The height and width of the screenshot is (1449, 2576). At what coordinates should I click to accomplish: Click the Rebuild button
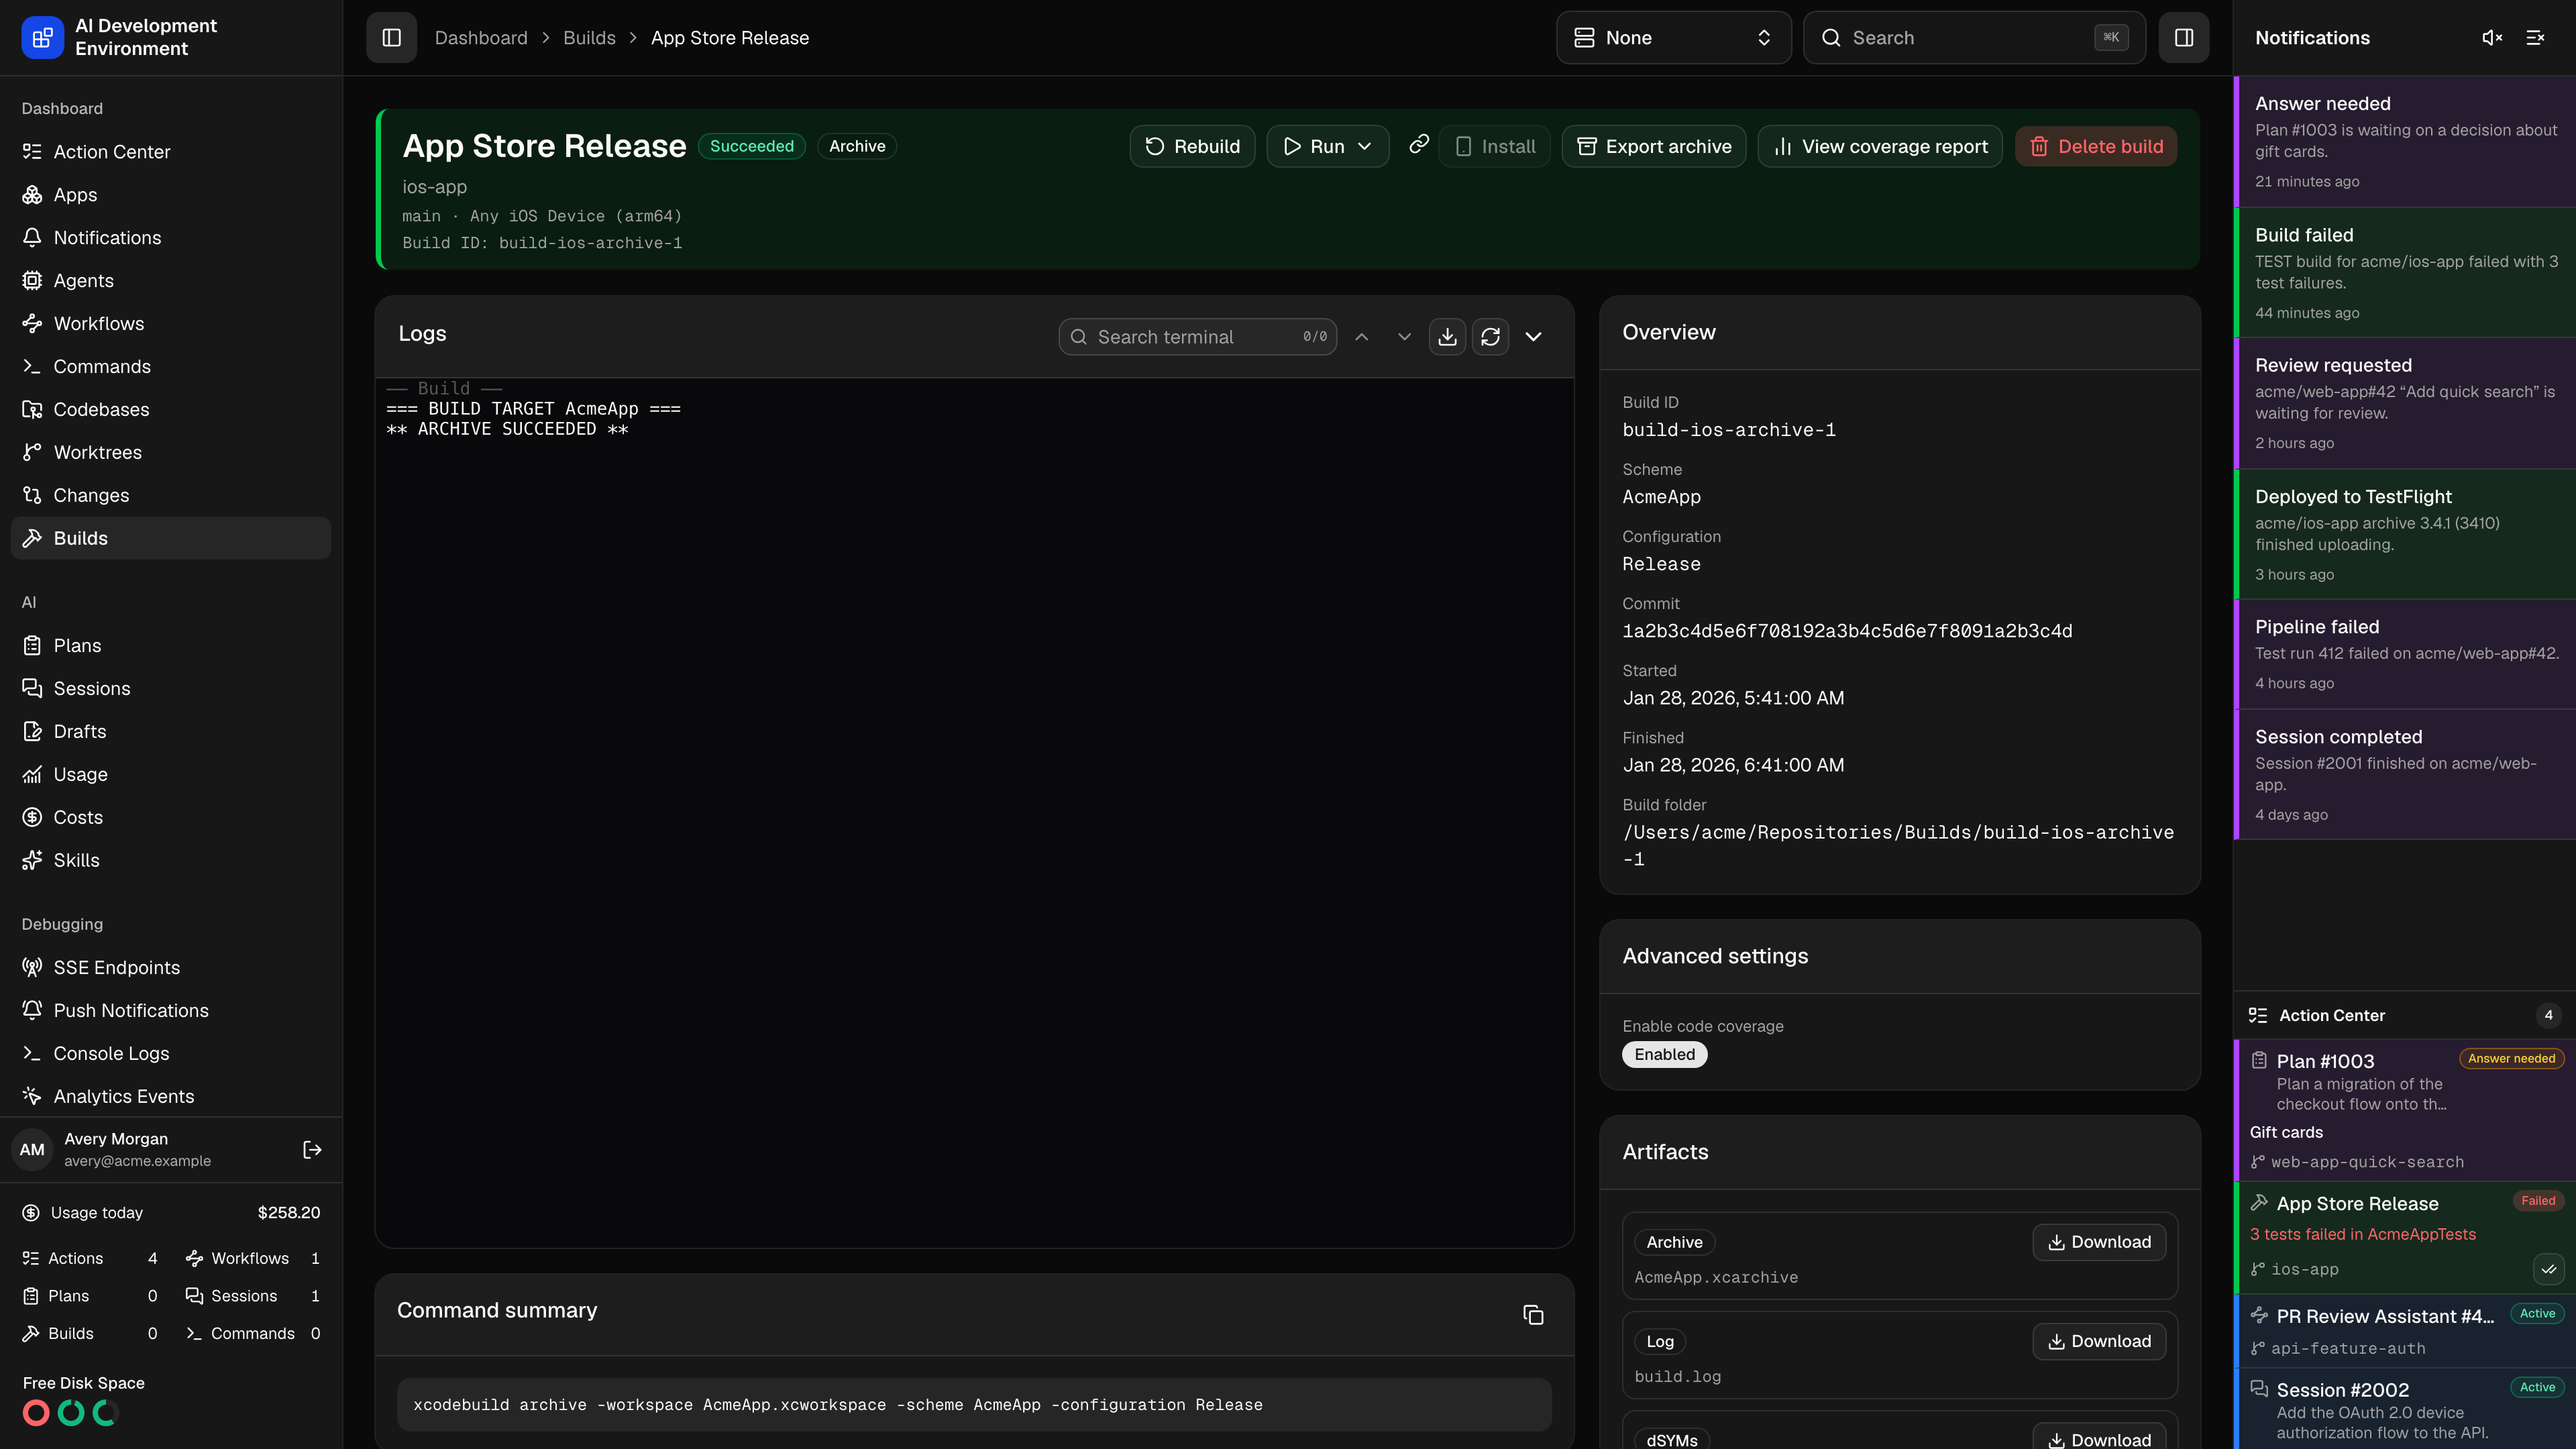point(1192,146)
